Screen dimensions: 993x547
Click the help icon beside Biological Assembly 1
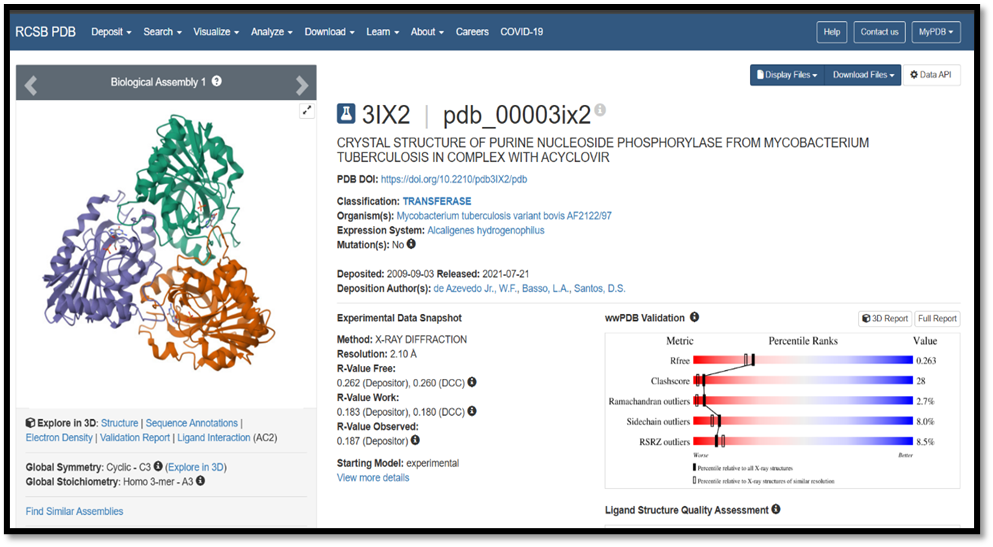[x=217, y=82]
